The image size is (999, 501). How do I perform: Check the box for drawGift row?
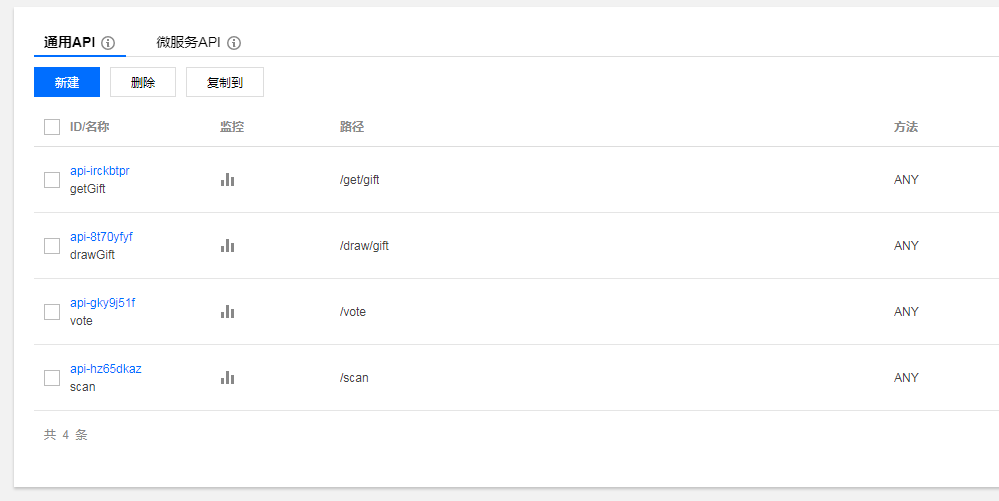(x=52, y=246)
